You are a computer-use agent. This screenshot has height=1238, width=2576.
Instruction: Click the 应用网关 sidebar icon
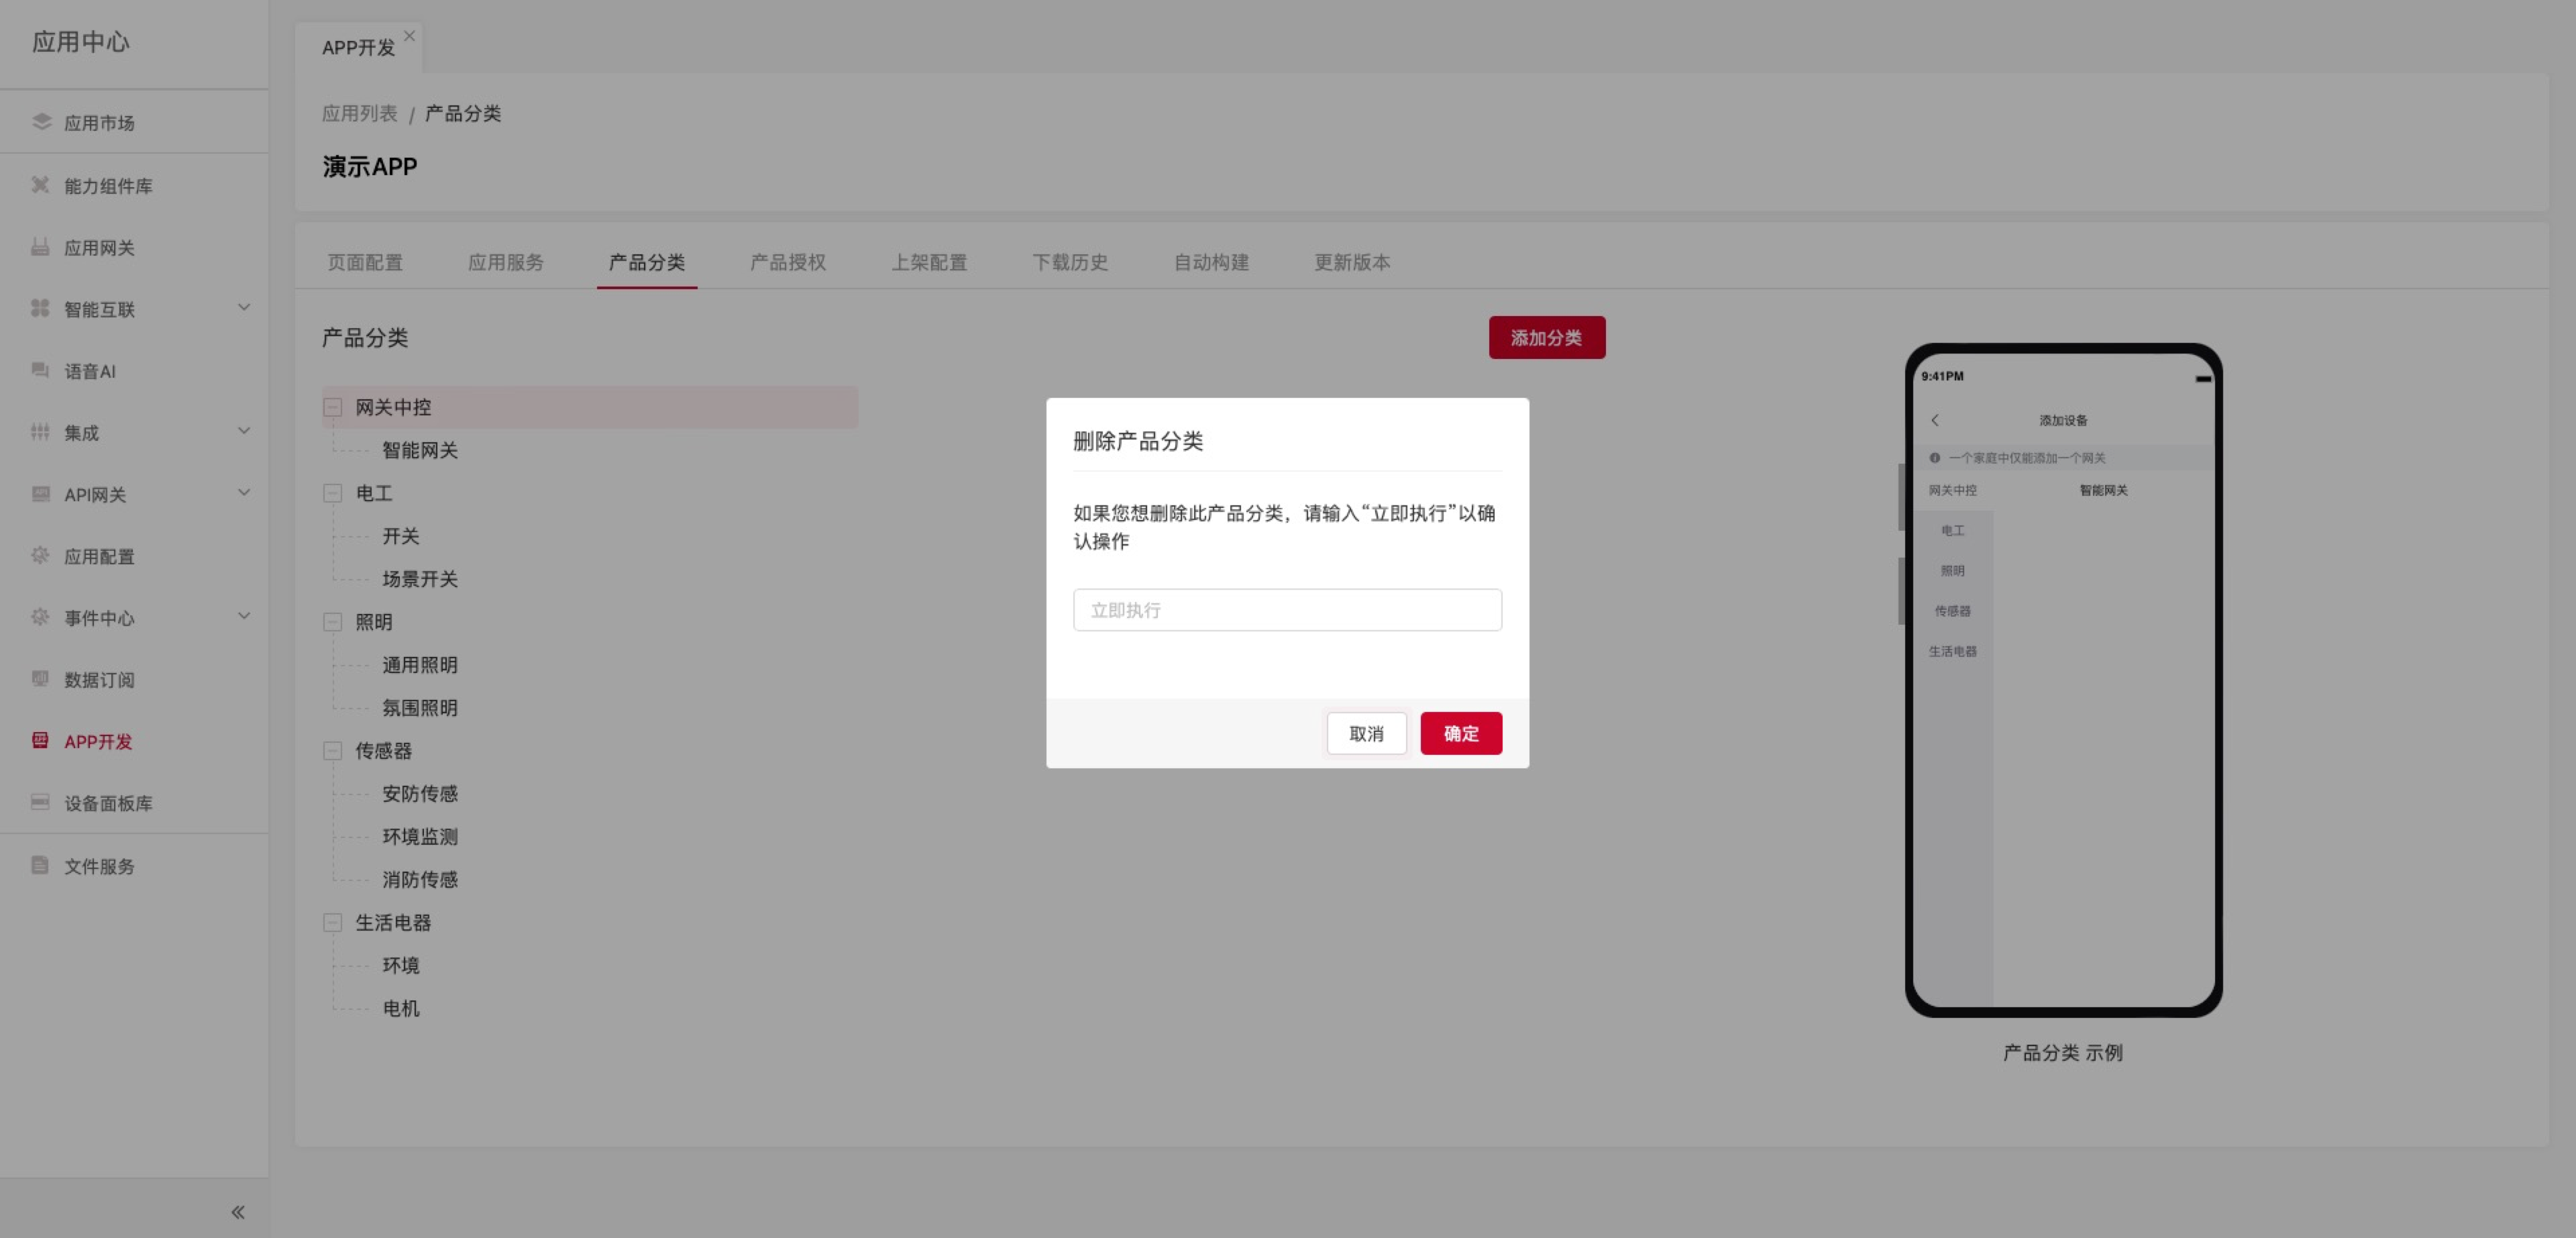coord(40,247)
